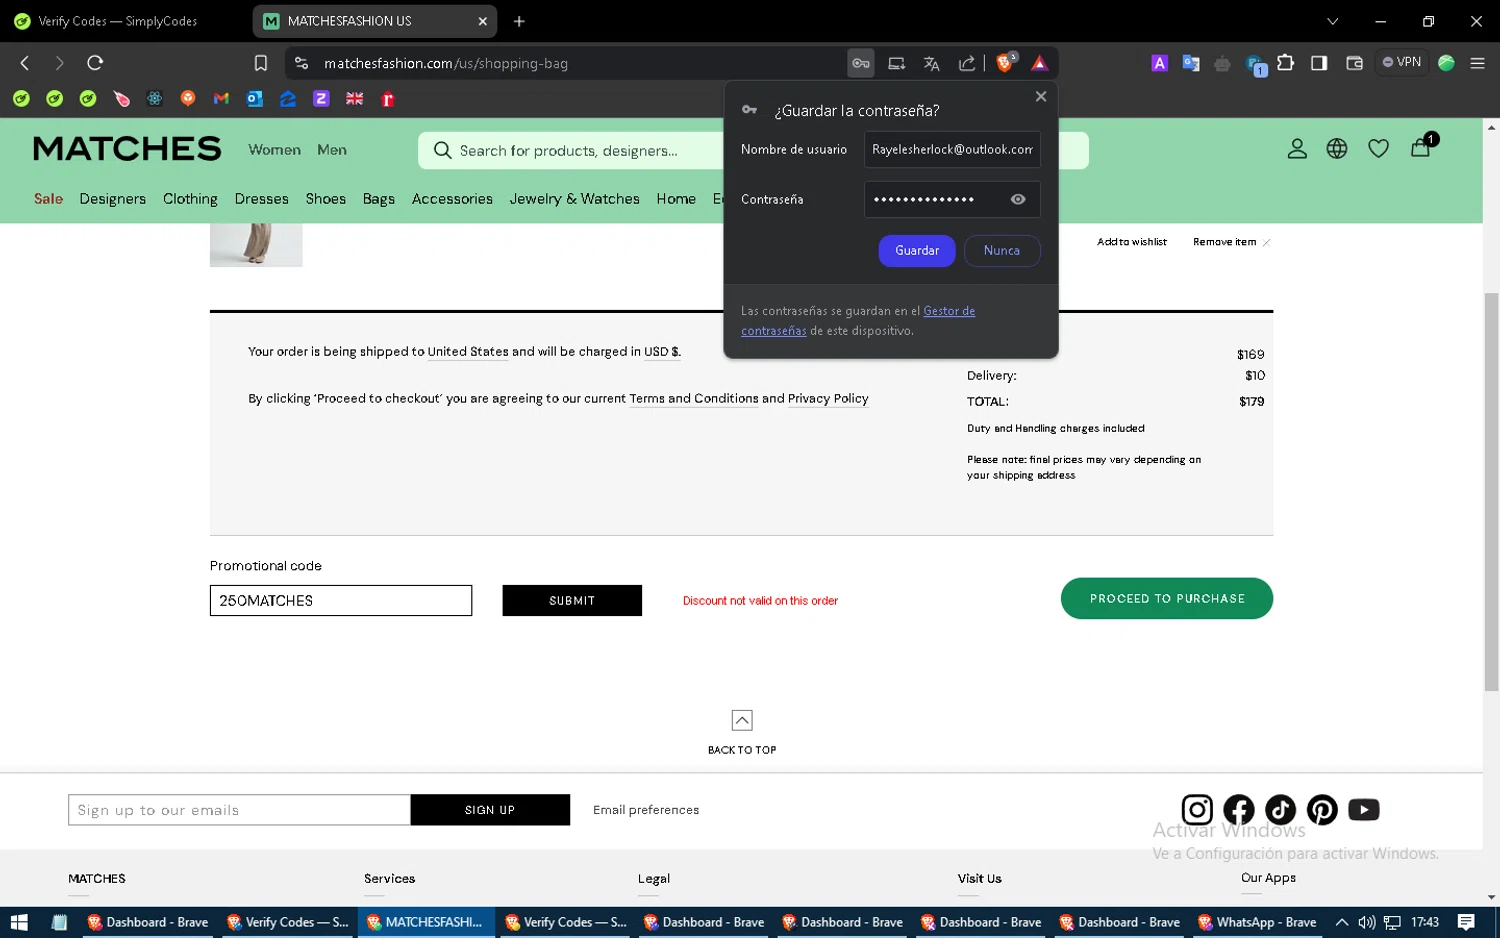Open the Clothing menu
Screen dimensions: 1500x938
tap(190, 199)
